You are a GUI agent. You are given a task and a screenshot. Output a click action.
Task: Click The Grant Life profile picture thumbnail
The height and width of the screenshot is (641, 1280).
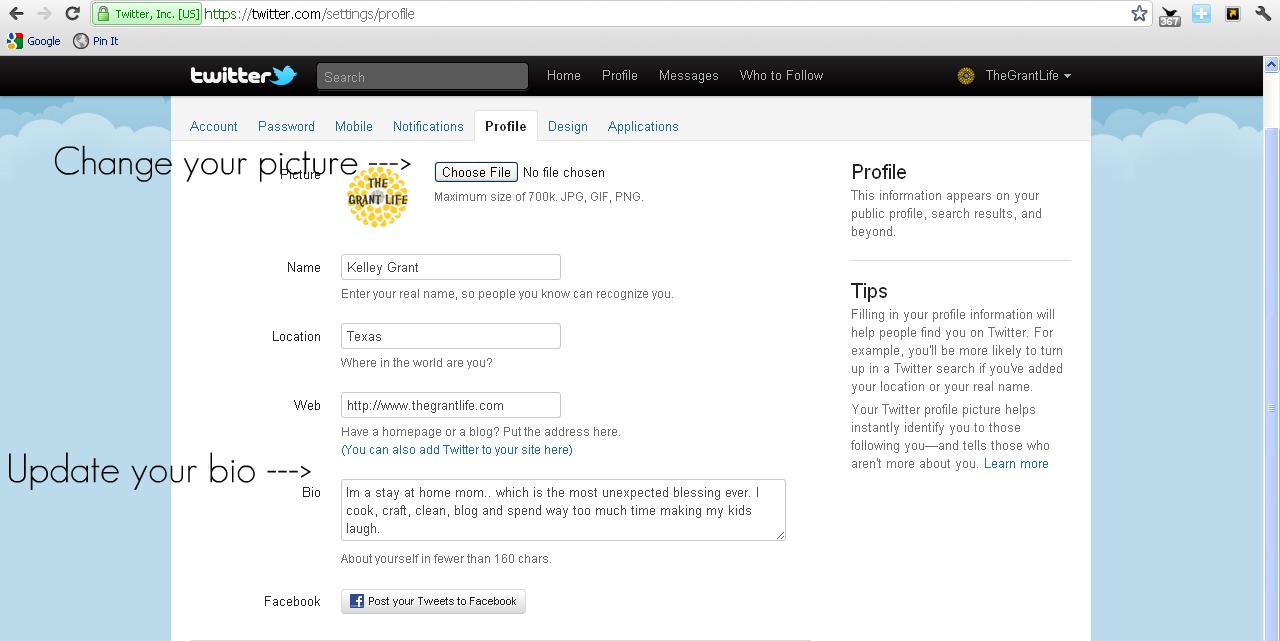tap(378, 197)
